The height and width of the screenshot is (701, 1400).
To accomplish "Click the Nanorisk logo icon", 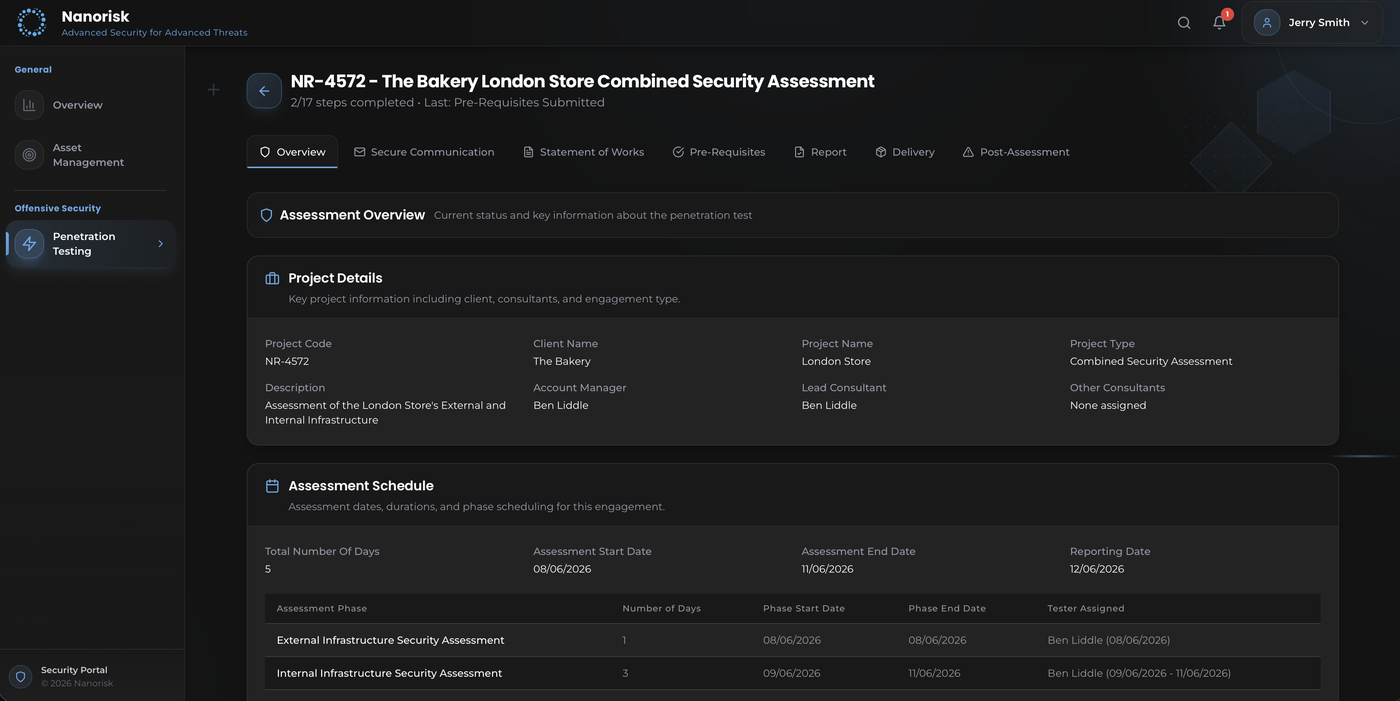I will (x=32, y=22).
